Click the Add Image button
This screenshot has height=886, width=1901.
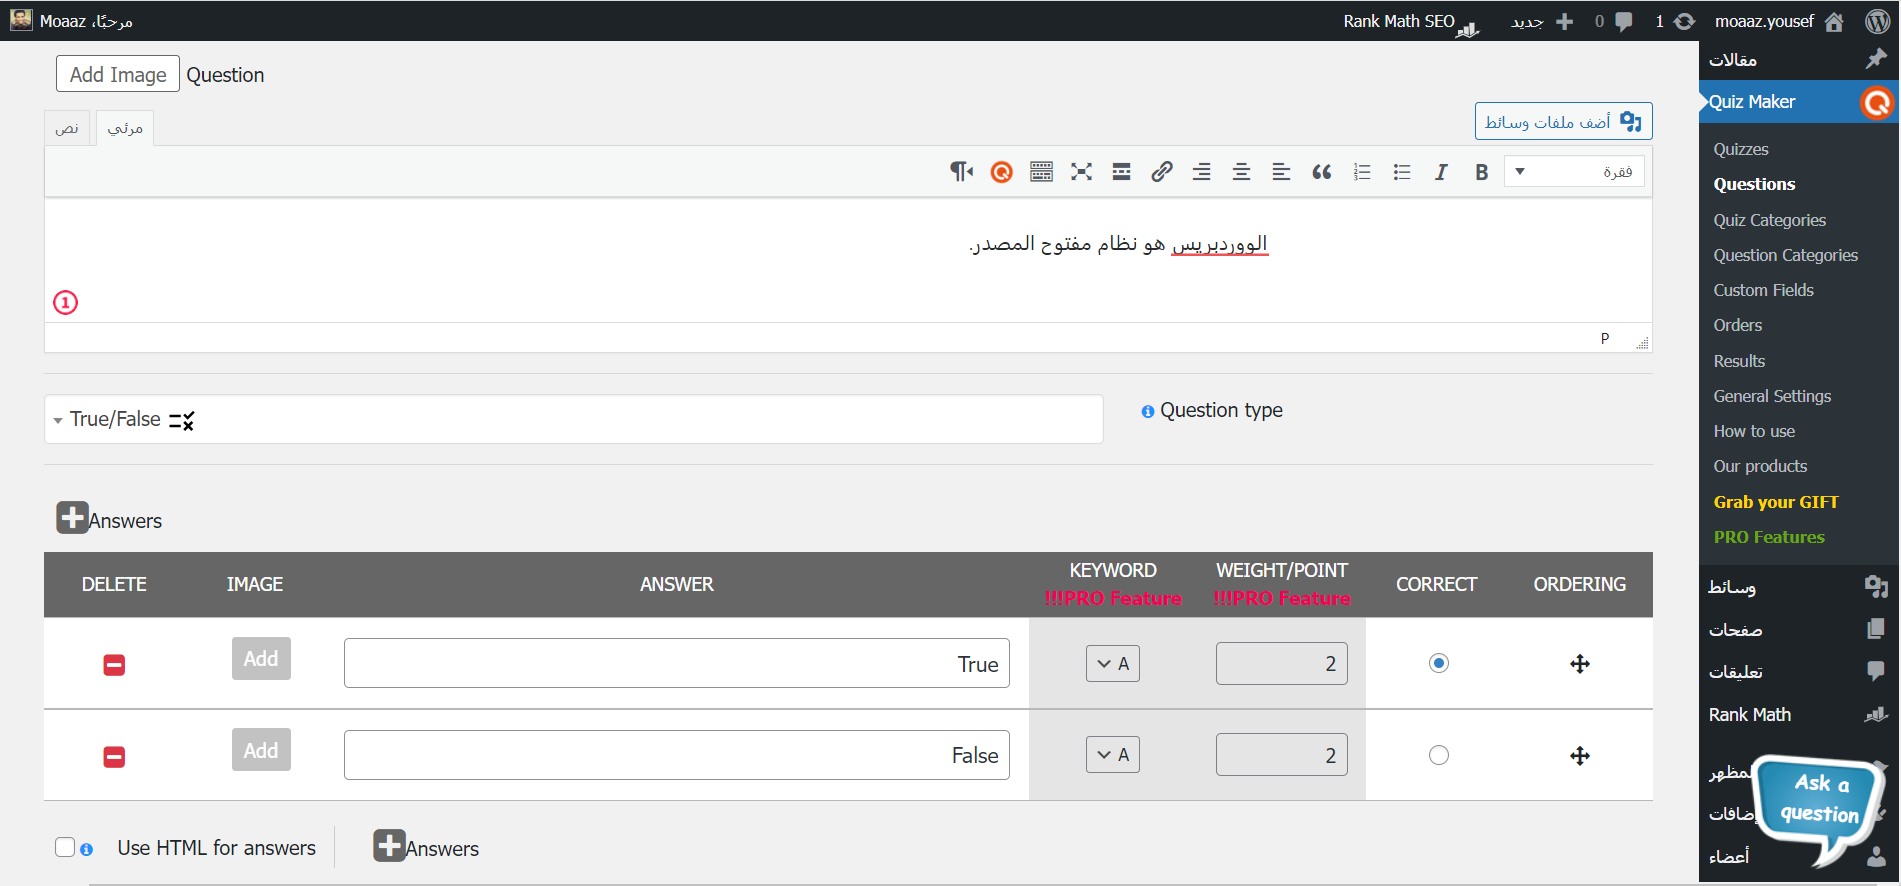tap(118, 74)
